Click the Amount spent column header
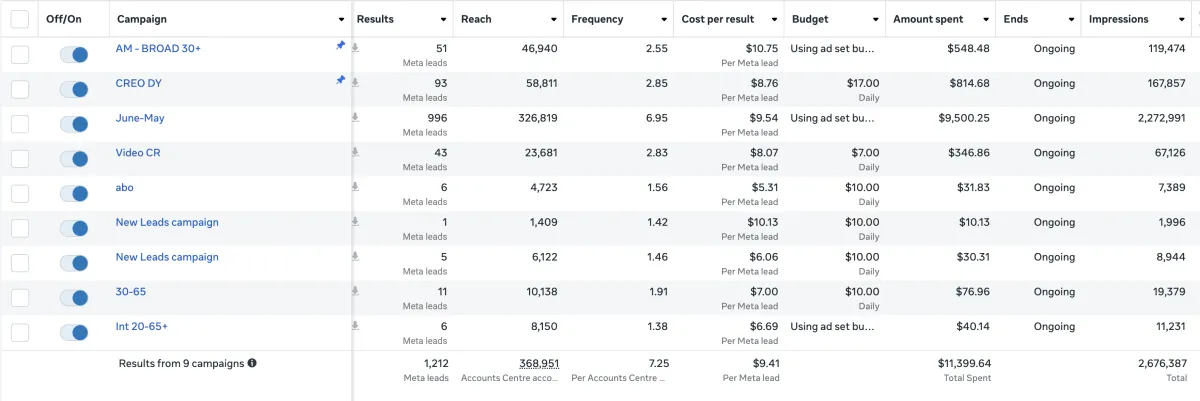The image size is (1200, 401). click(x=927, y=19)
